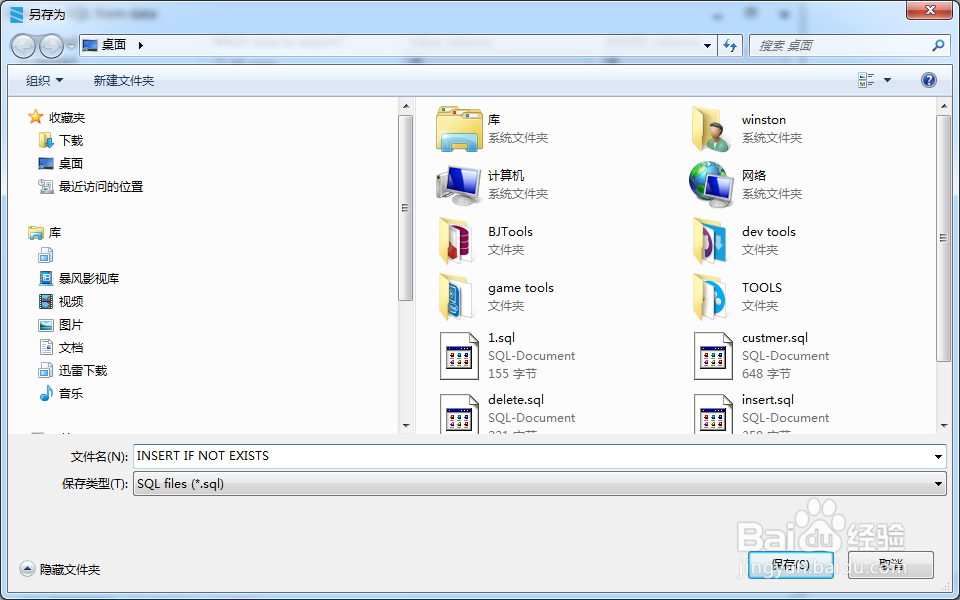The image size is (960, 600).
Task: Select the game tools folder icon
Action: coord(457,297)
